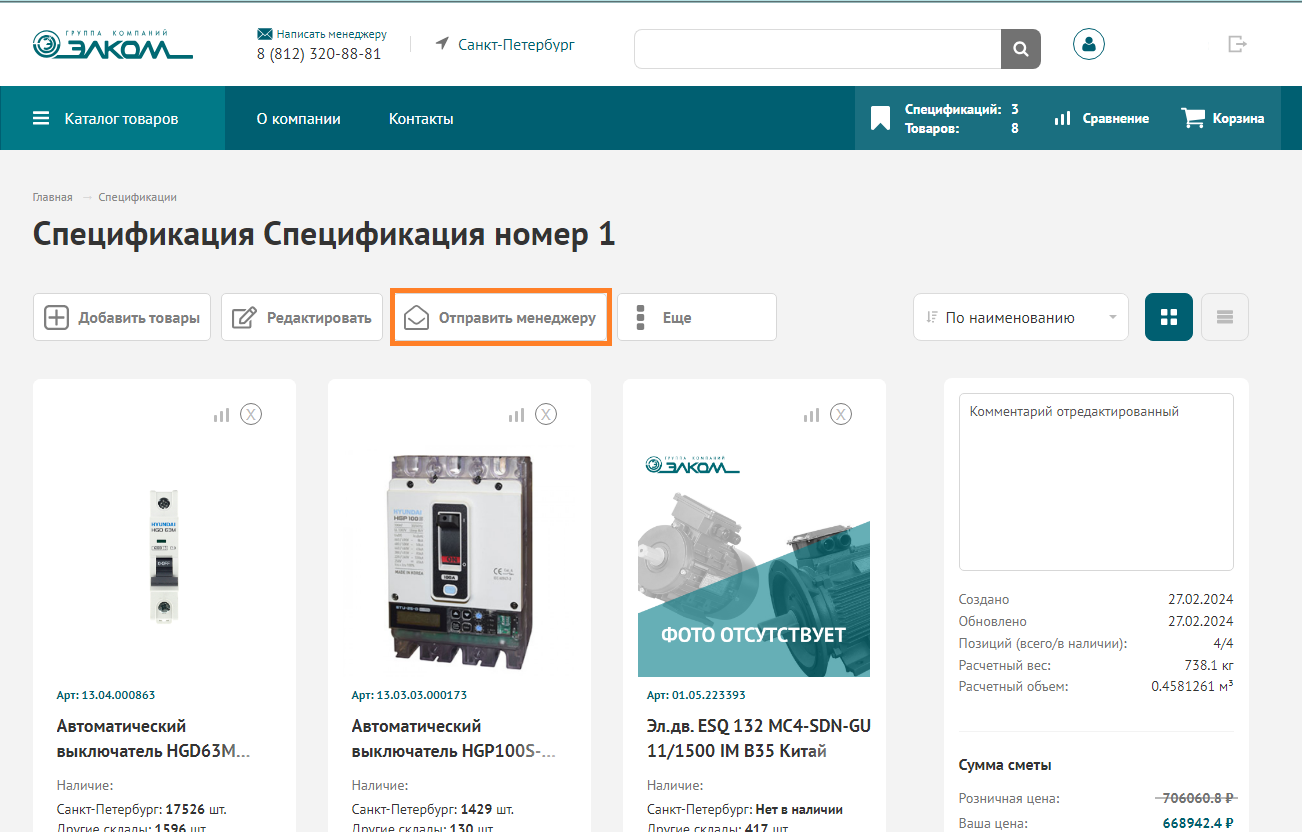Click the logout icon in header
This screenshot has height=832, width=1302.
tap(1238, 44)
